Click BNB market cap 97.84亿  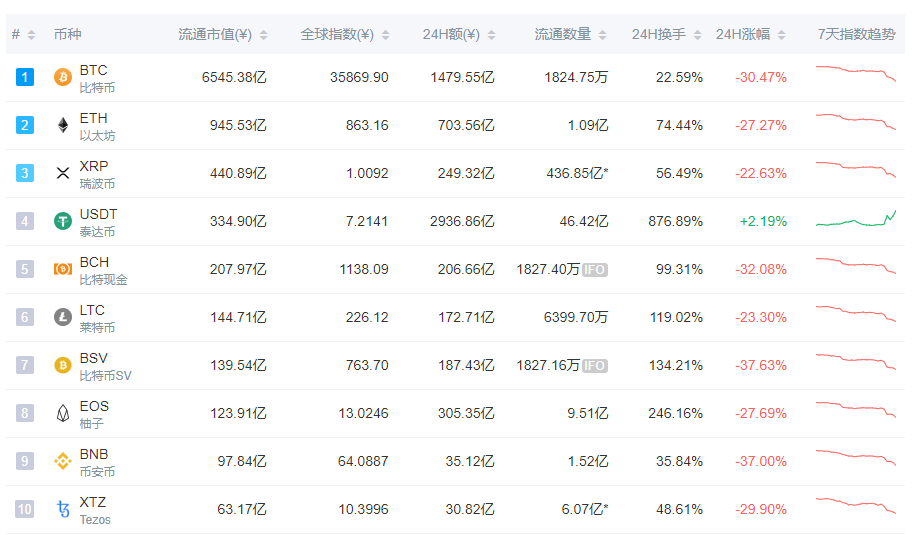pyautogui.click(x=242, y=462)
